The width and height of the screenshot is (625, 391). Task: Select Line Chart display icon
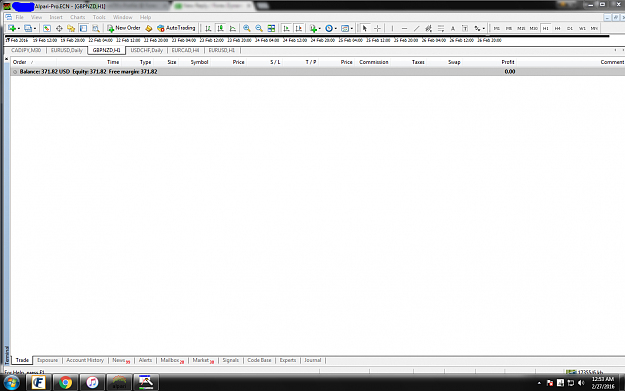pos(232,28)
